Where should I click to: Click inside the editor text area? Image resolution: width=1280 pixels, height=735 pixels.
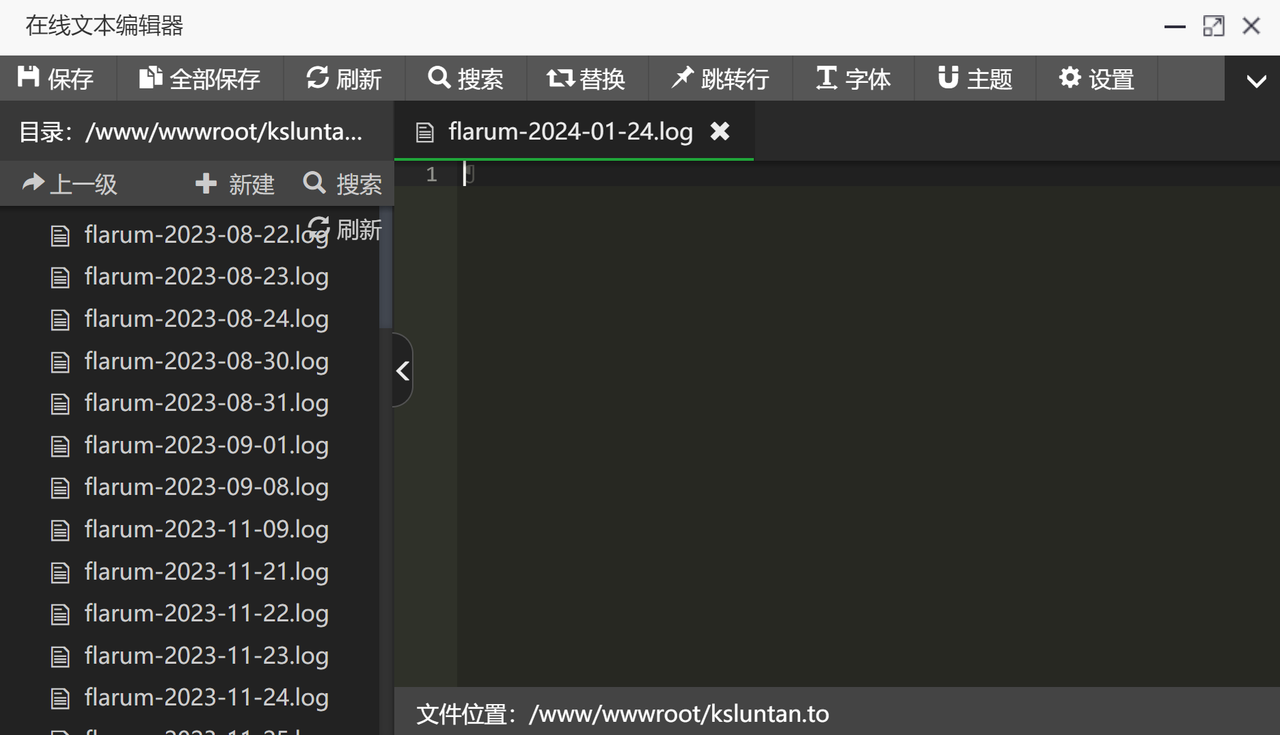click(800, 400)
